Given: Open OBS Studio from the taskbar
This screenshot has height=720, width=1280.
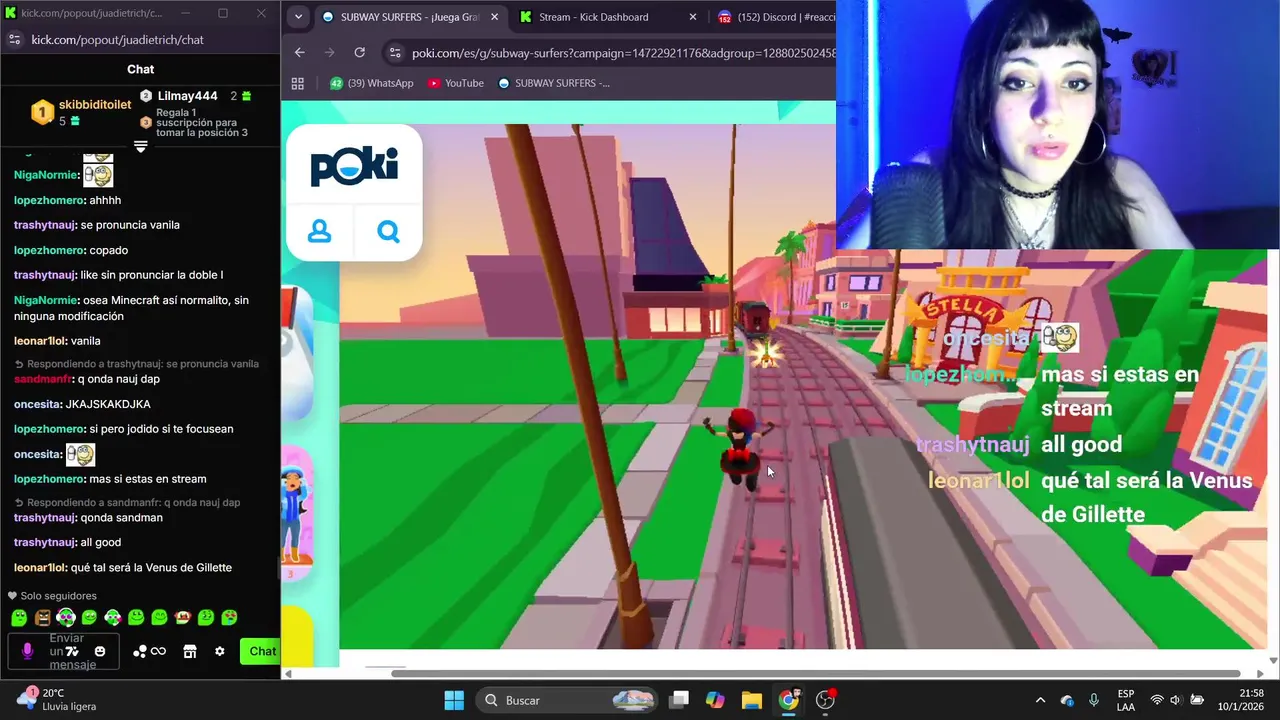Looking at the screenshot, I should pyautogui.click(x=826, y=700).
